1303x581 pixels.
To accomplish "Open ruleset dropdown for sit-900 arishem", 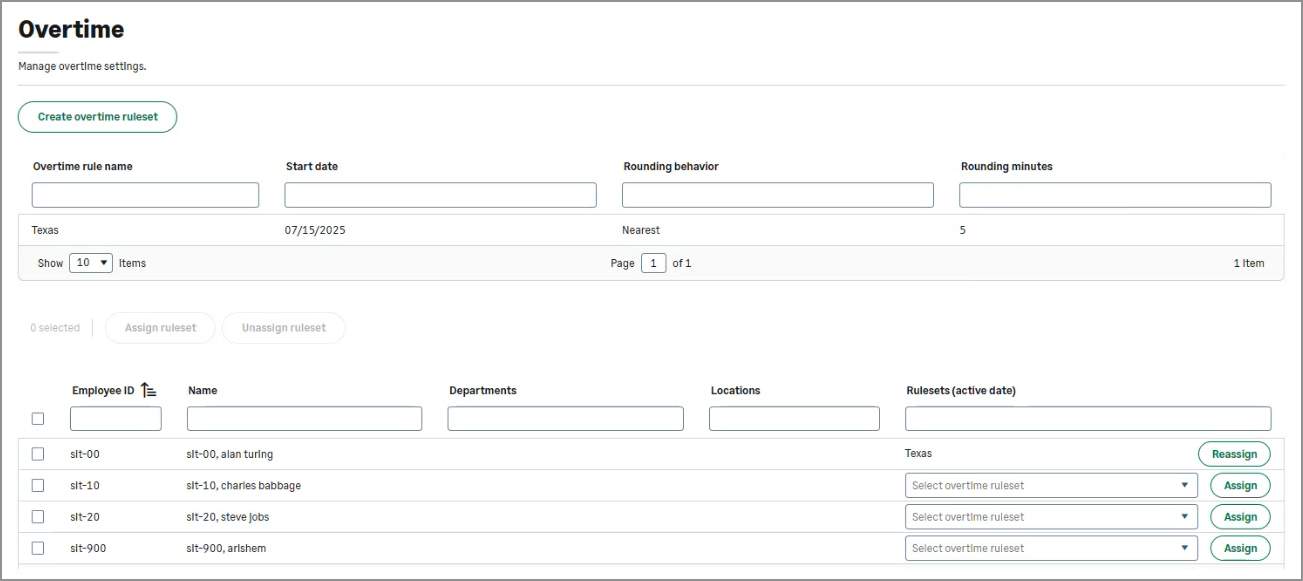I will [1050, 548].
